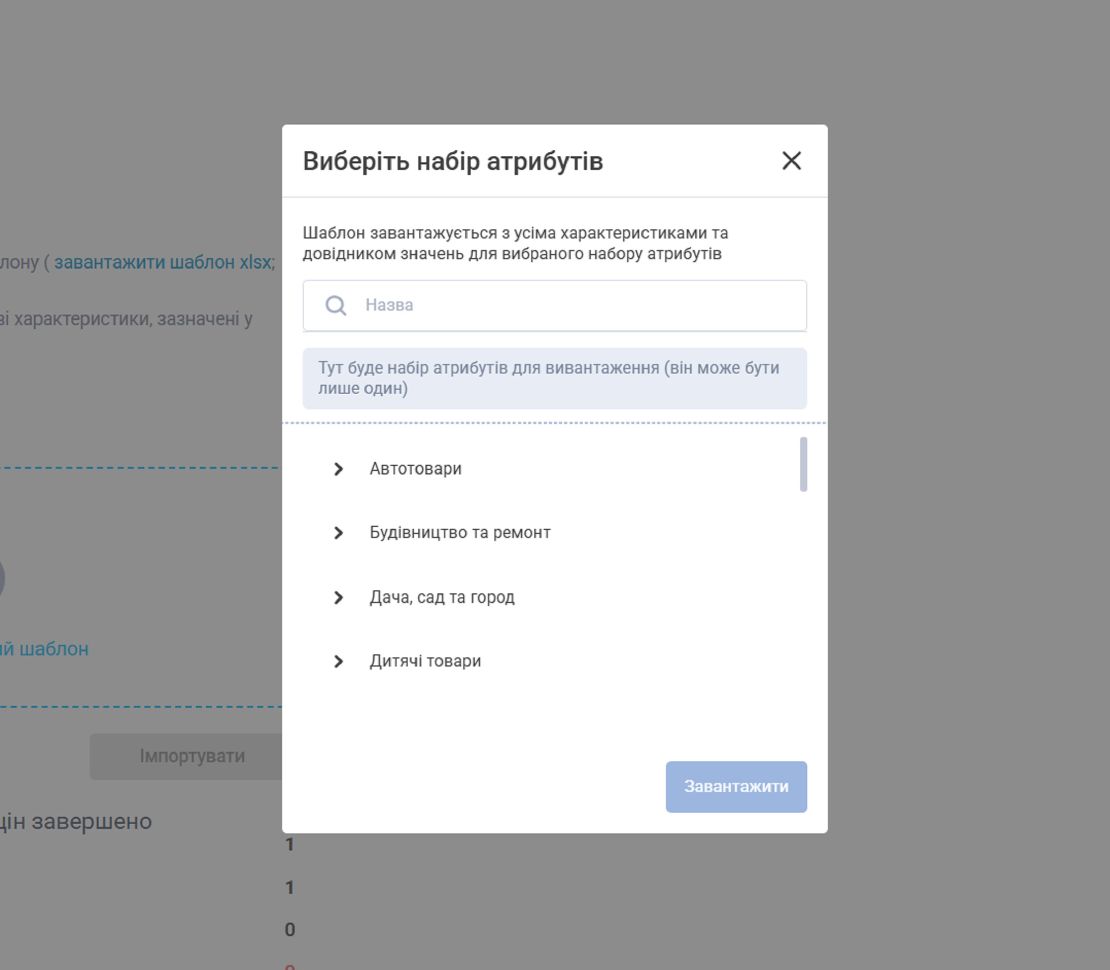Expand the Автотовари category chevron

338,469
